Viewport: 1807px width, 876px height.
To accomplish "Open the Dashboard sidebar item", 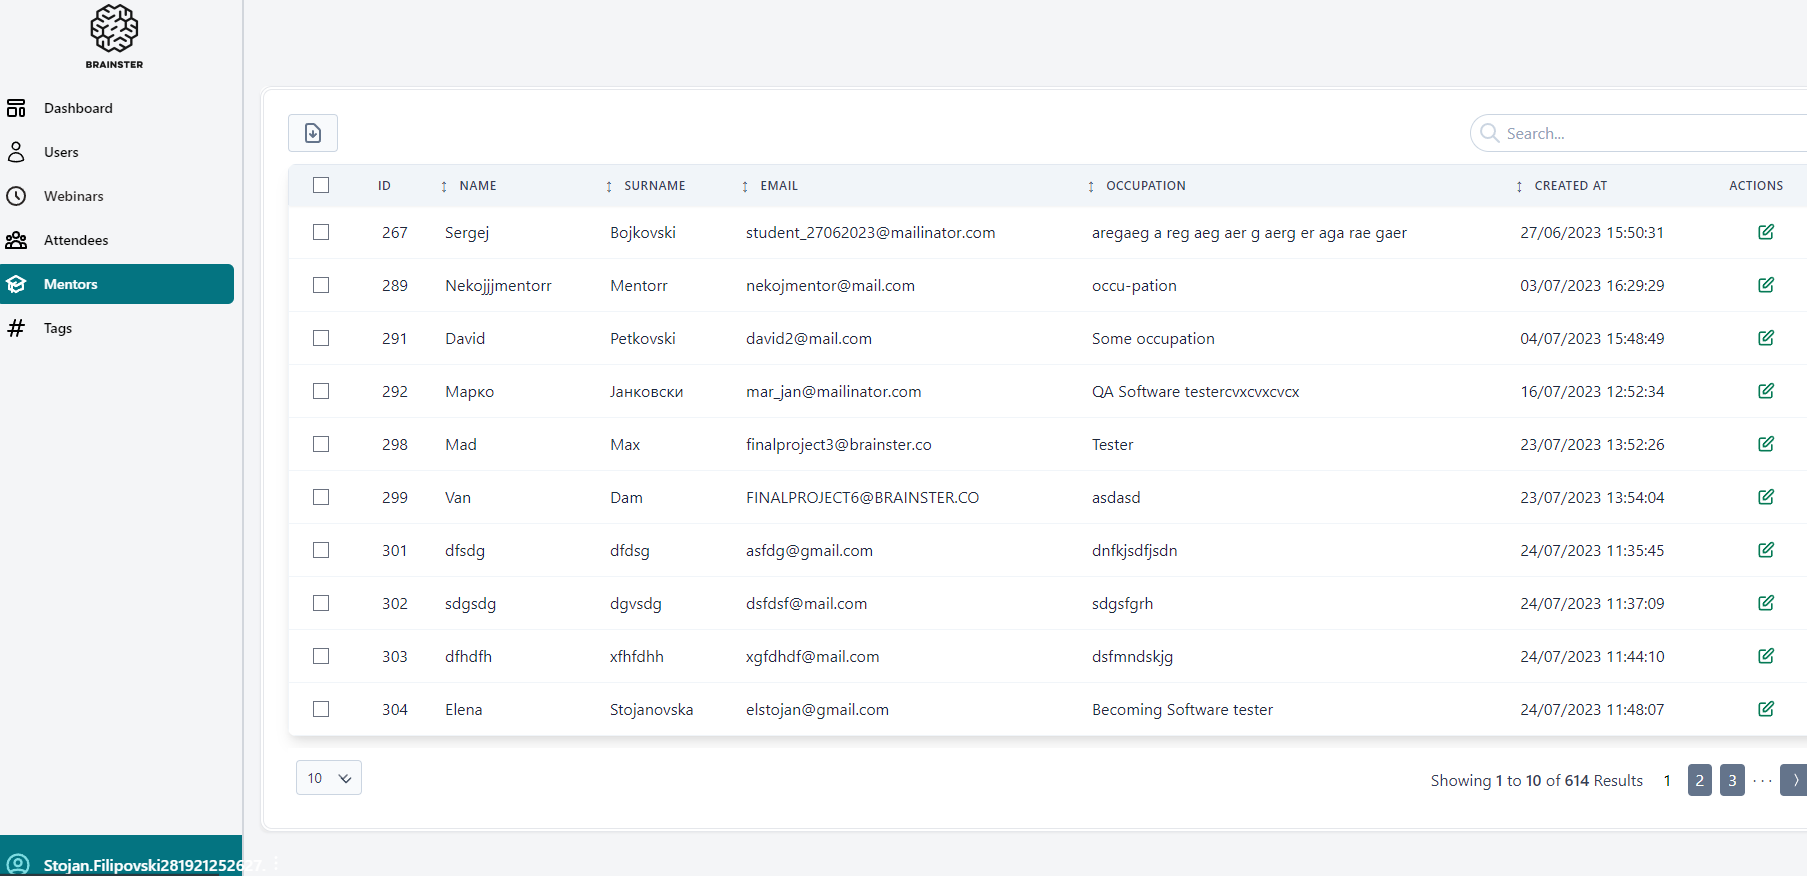I will 78,108.
